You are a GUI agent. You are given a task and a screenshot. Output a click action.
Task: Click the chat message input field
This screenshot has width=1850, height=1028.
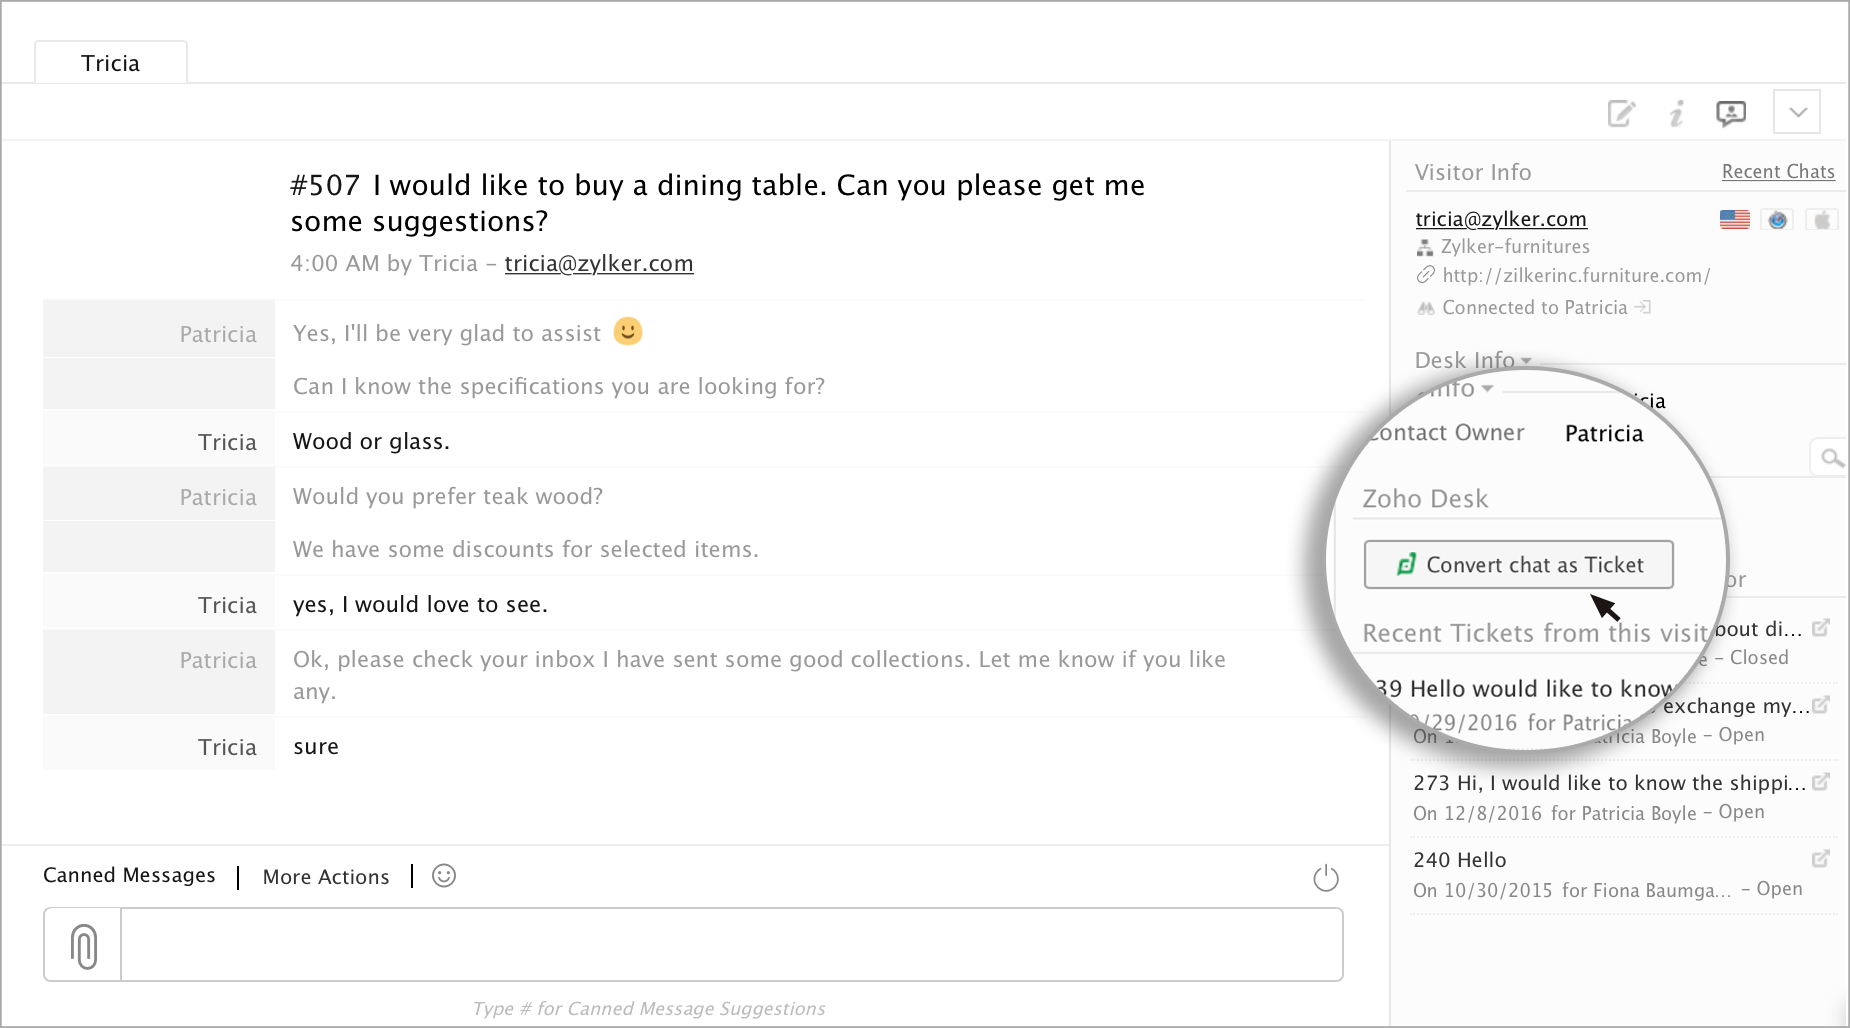[731, 945]
